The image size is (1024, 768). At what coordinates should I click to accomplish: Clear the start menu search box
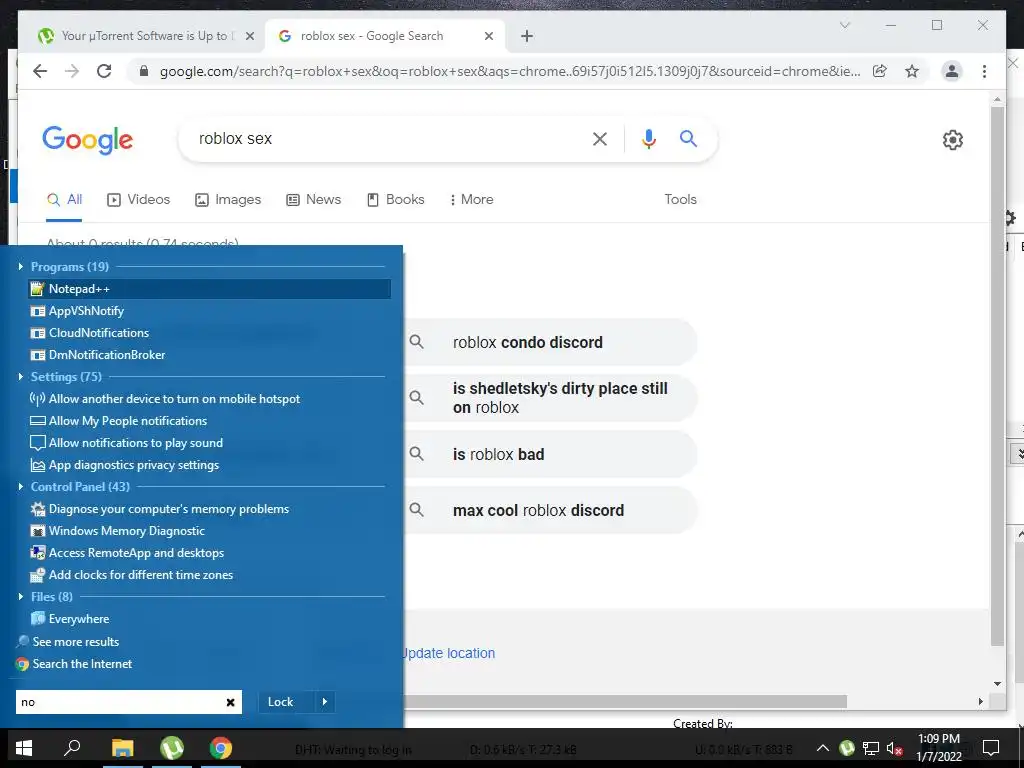231,702
